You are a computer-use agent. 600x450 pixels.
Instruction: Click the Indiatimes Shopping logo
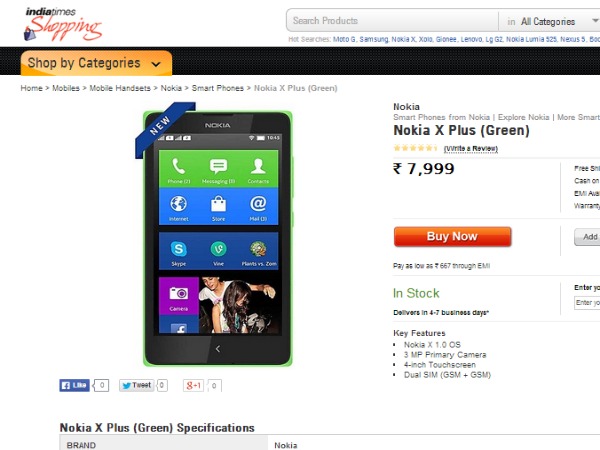click(x=63, y=22)
